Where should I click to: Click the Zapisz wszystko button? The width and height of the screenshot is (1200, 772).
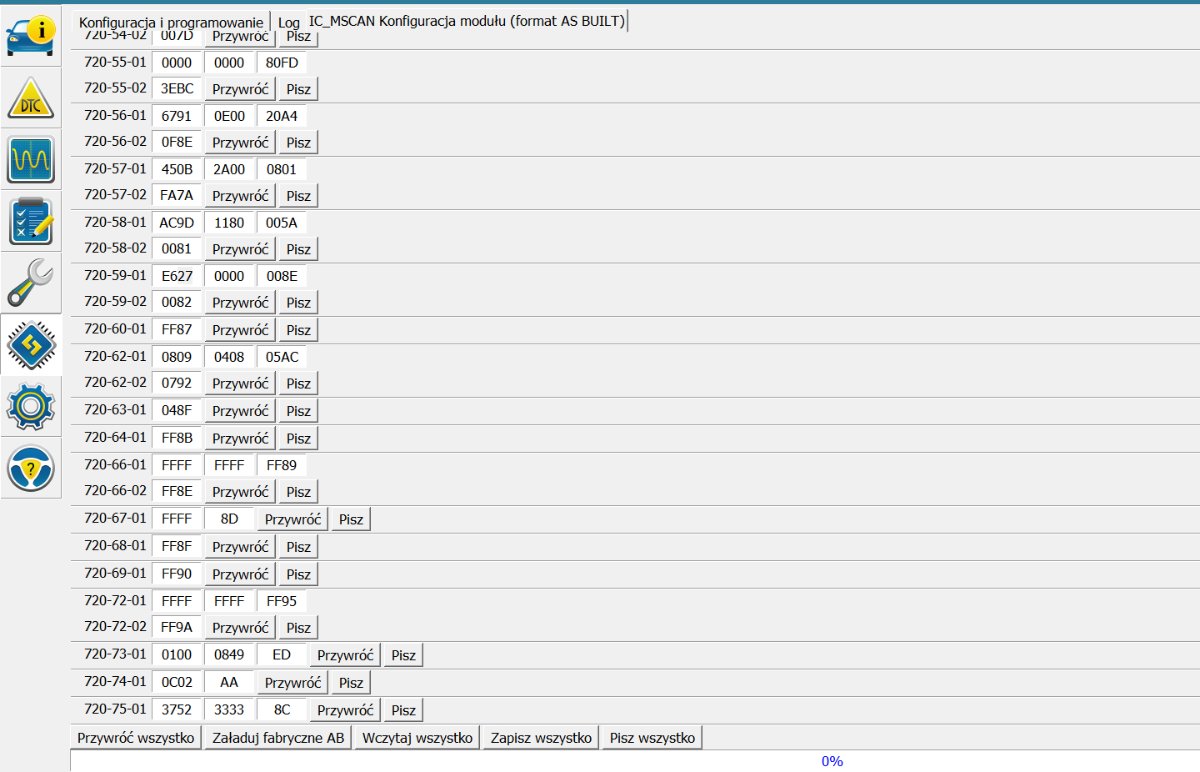pos(540,738)
